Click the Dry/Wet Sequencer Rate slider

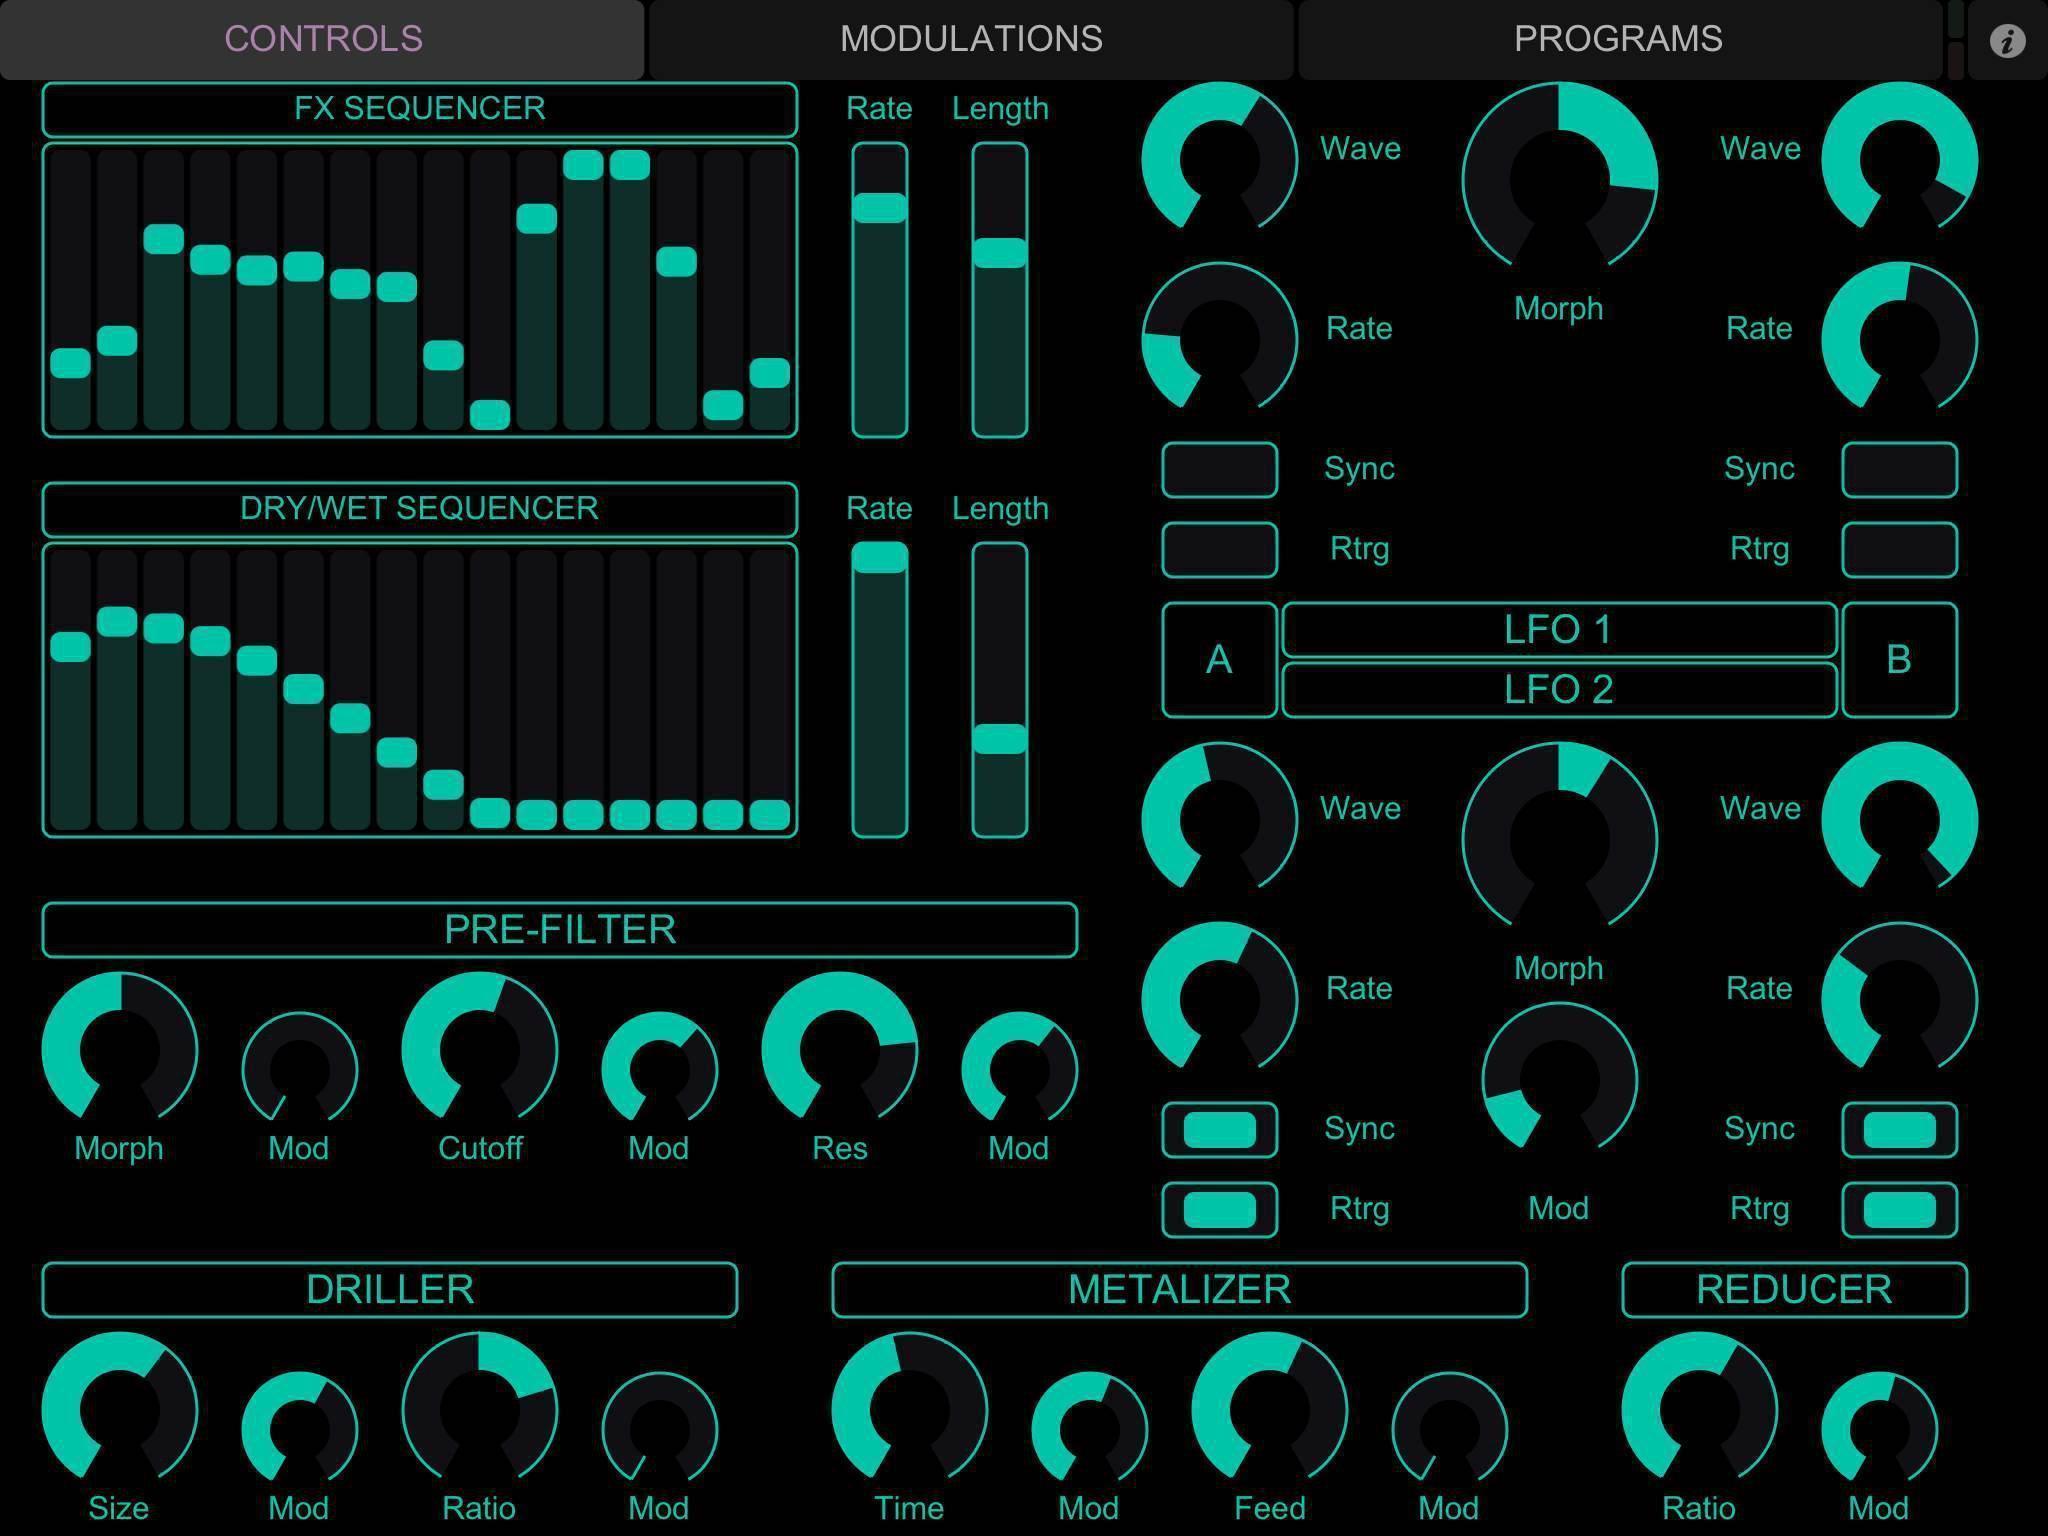click(x=880, y=690)
